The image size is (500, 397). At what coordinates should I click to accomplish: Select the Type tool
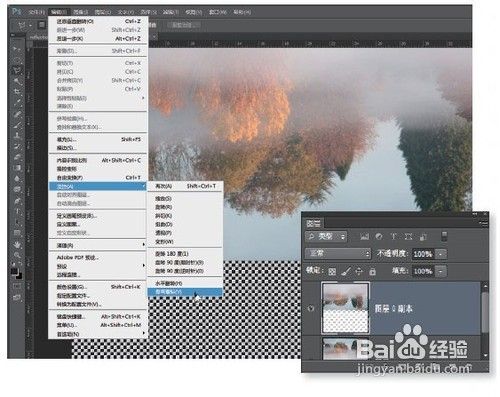17,211
